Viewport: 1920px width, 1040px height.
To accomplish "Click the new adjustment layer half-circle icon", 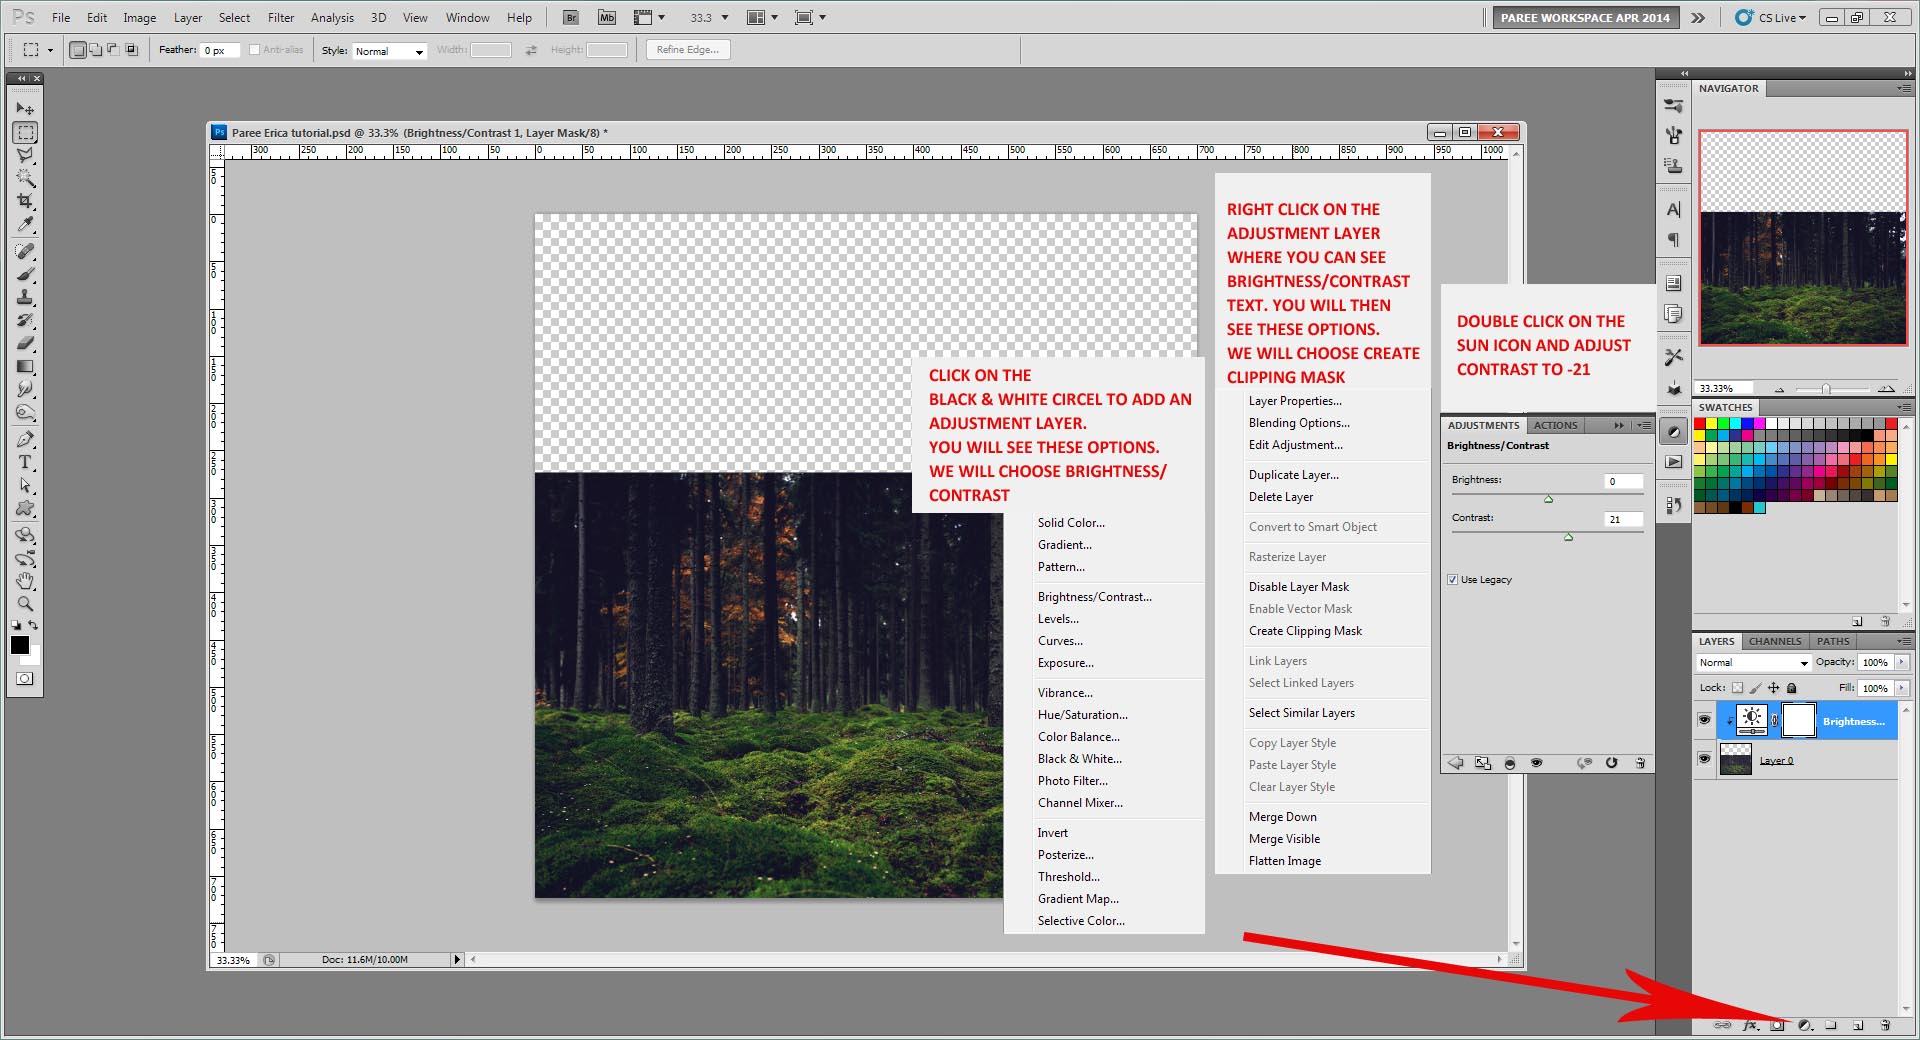I will pos(1805,1025).
